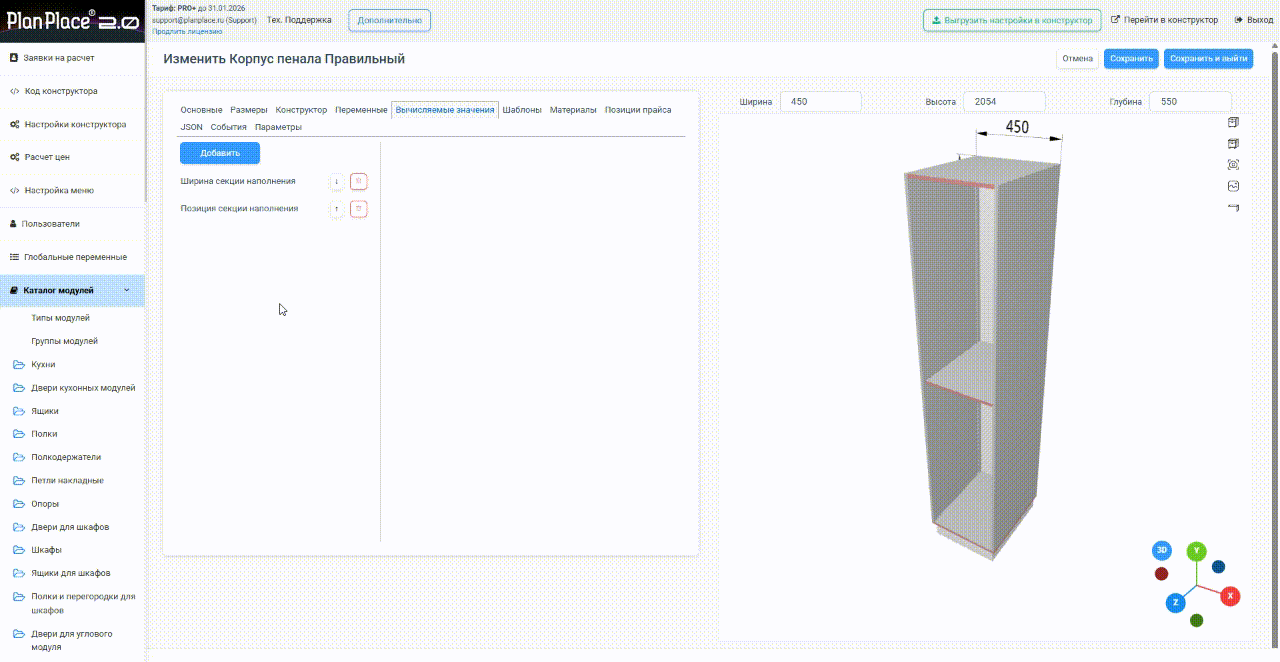Screen dimensions: 1280x662
Task: Click the dark blue negative-axis dot on gizmo
Action: (1218, 567)
